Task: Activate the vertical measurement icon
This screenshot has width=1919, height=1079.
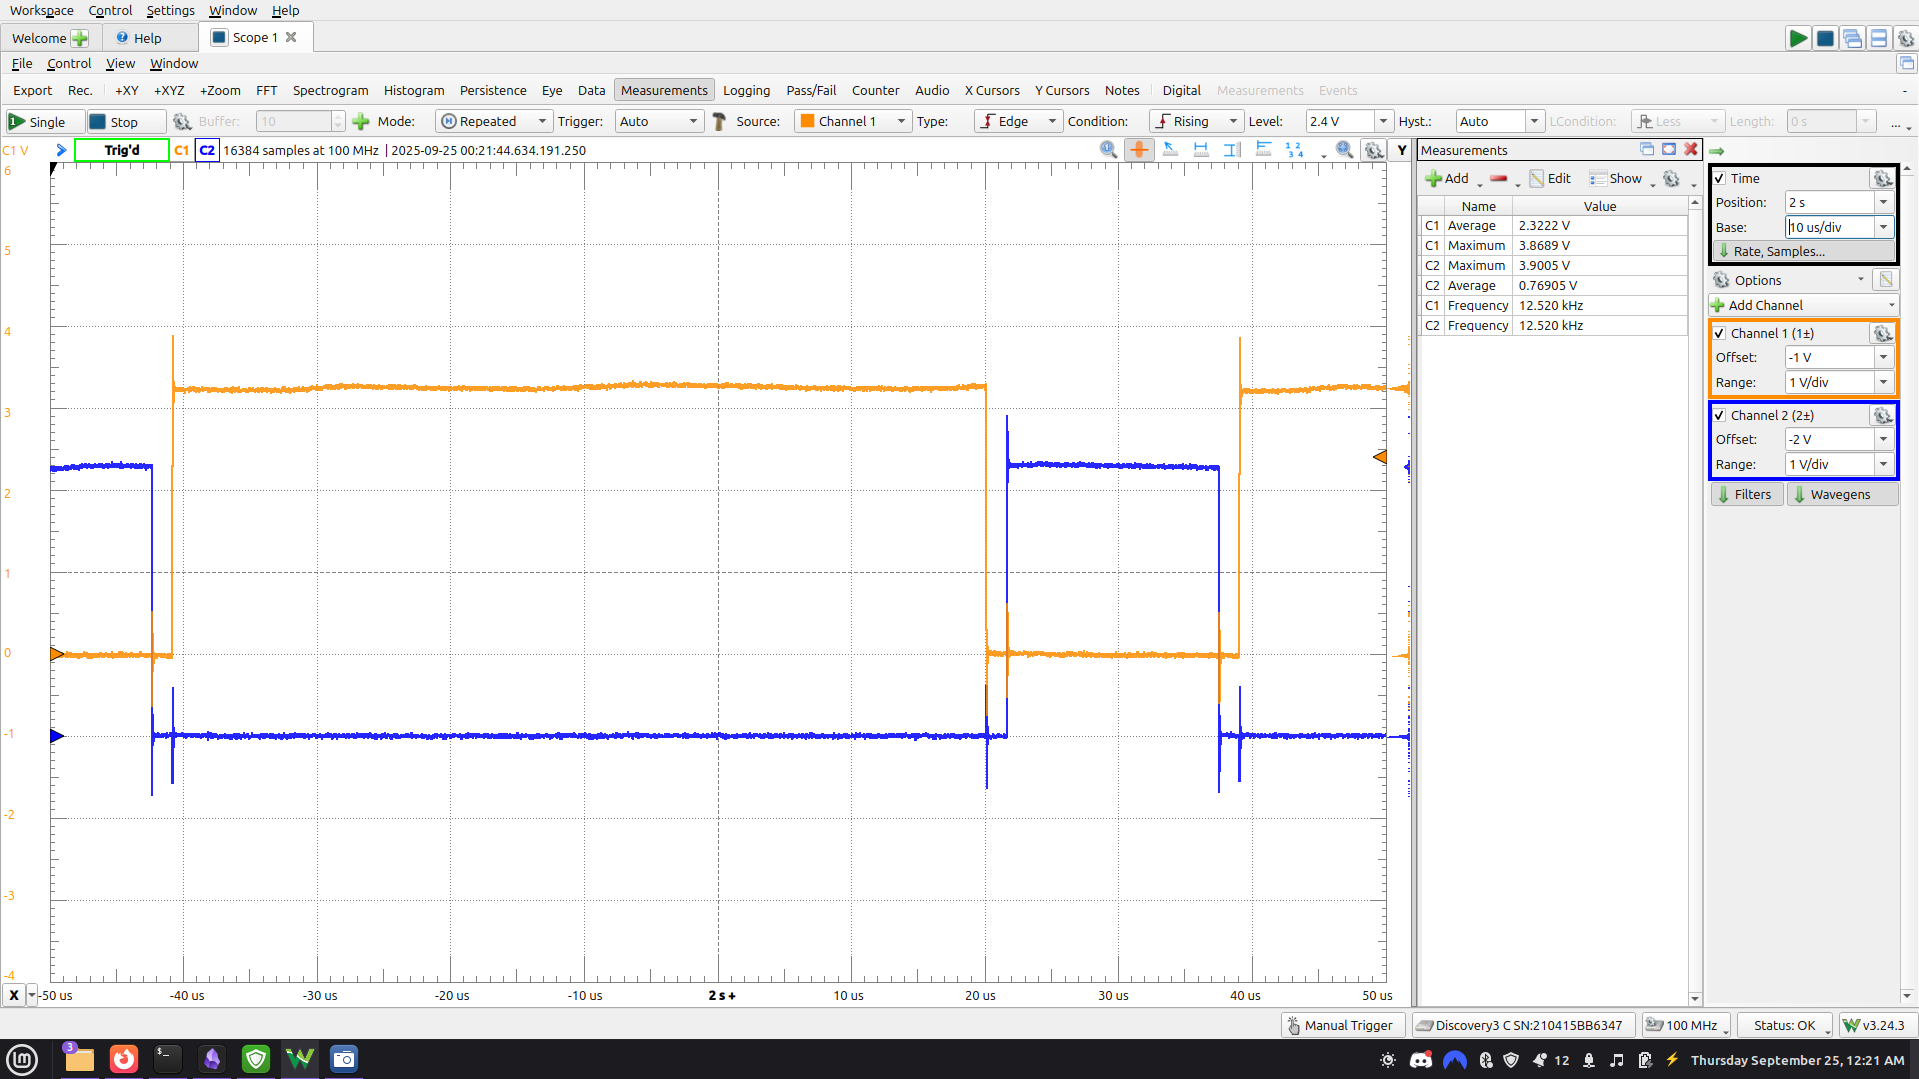Action: [x=1231, y=149]
